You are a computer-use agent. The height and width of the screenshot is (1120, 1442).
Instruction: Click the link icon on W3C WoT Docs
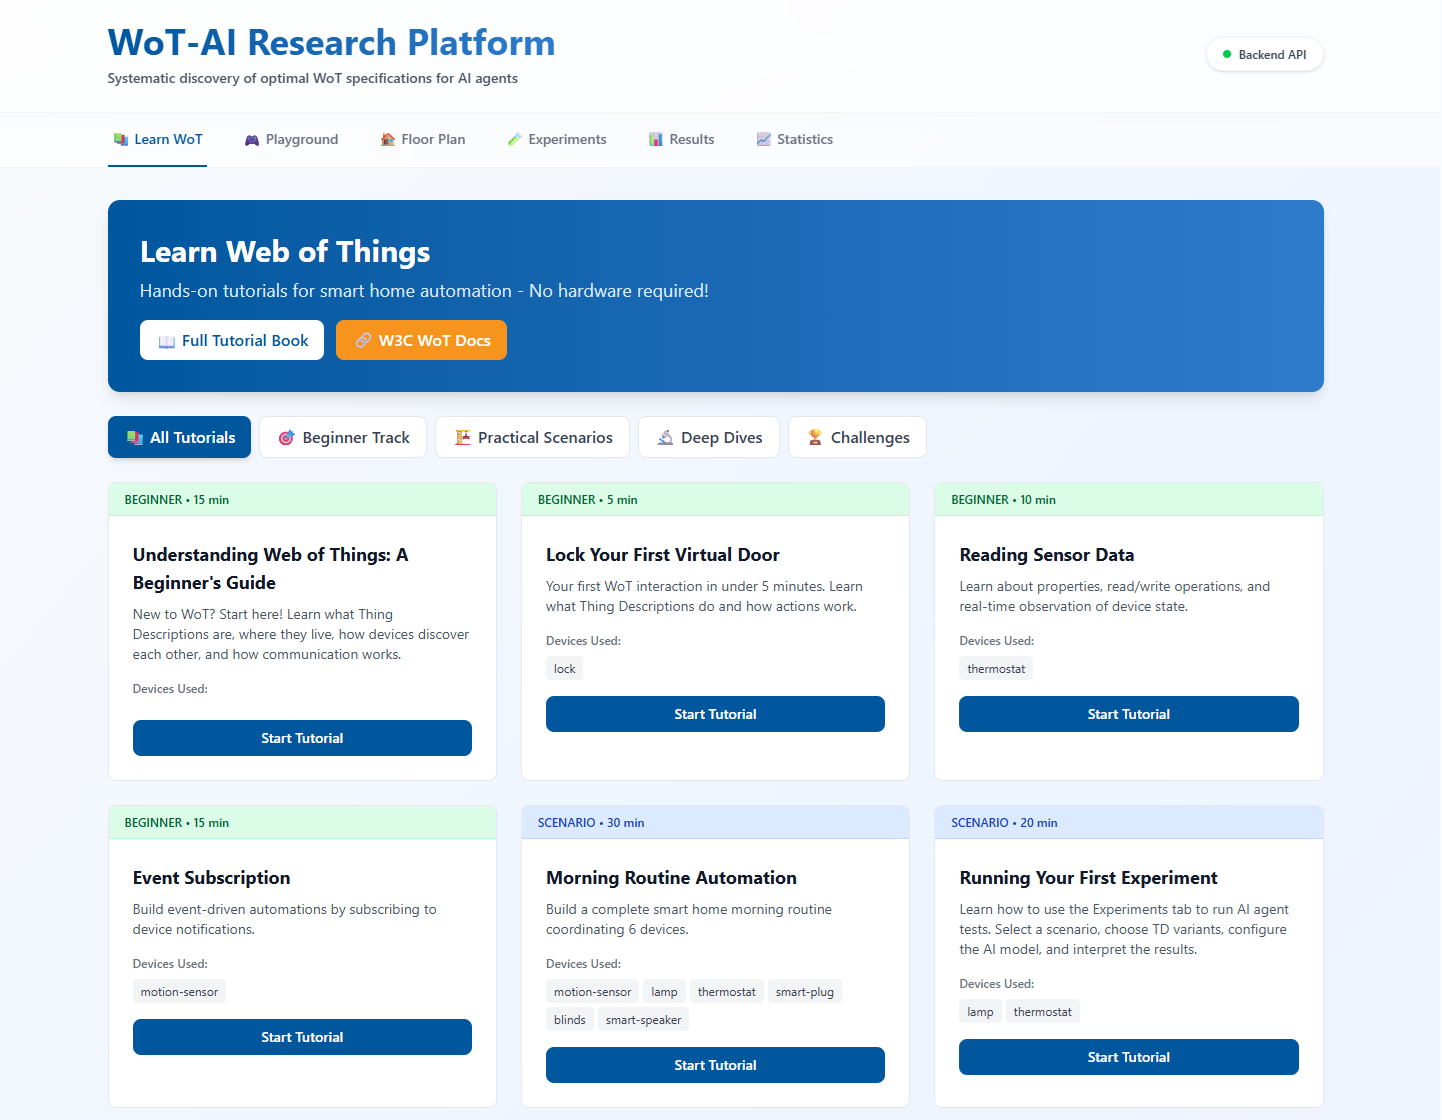tap(364, 341)
